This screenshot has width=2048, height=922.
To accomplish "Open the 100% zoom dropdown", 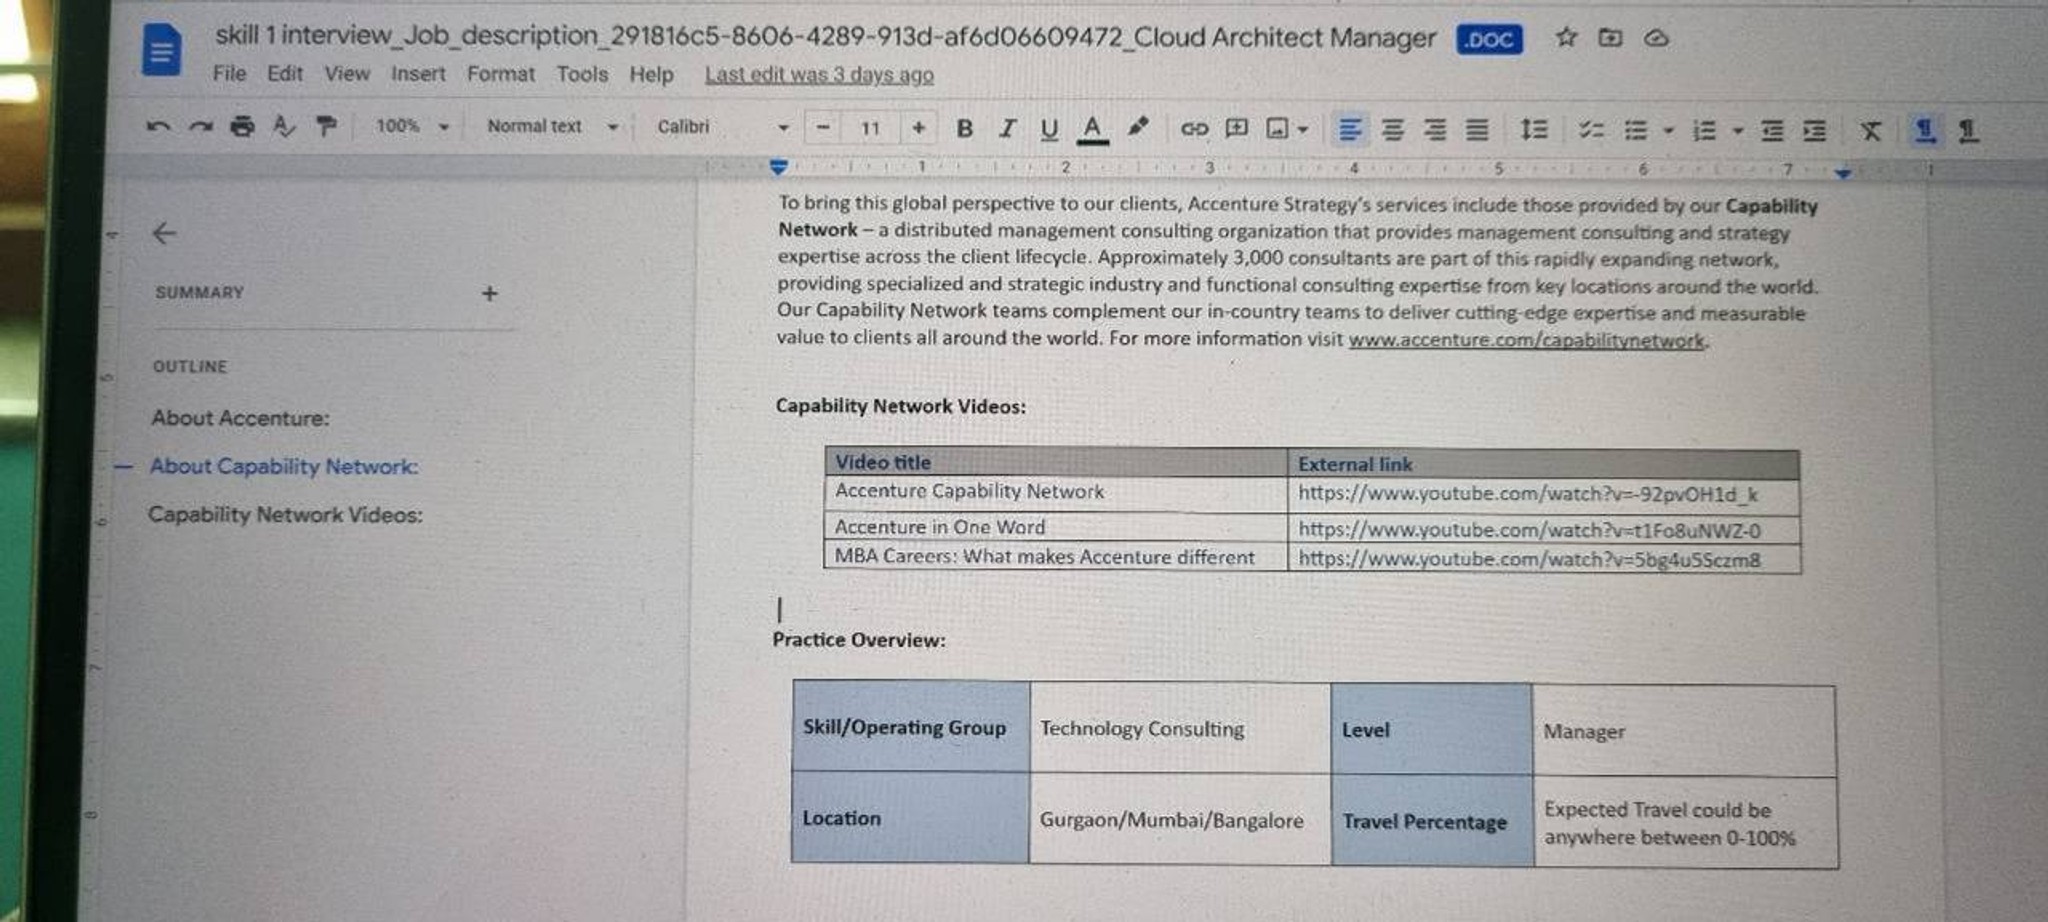I will [411, 126].
